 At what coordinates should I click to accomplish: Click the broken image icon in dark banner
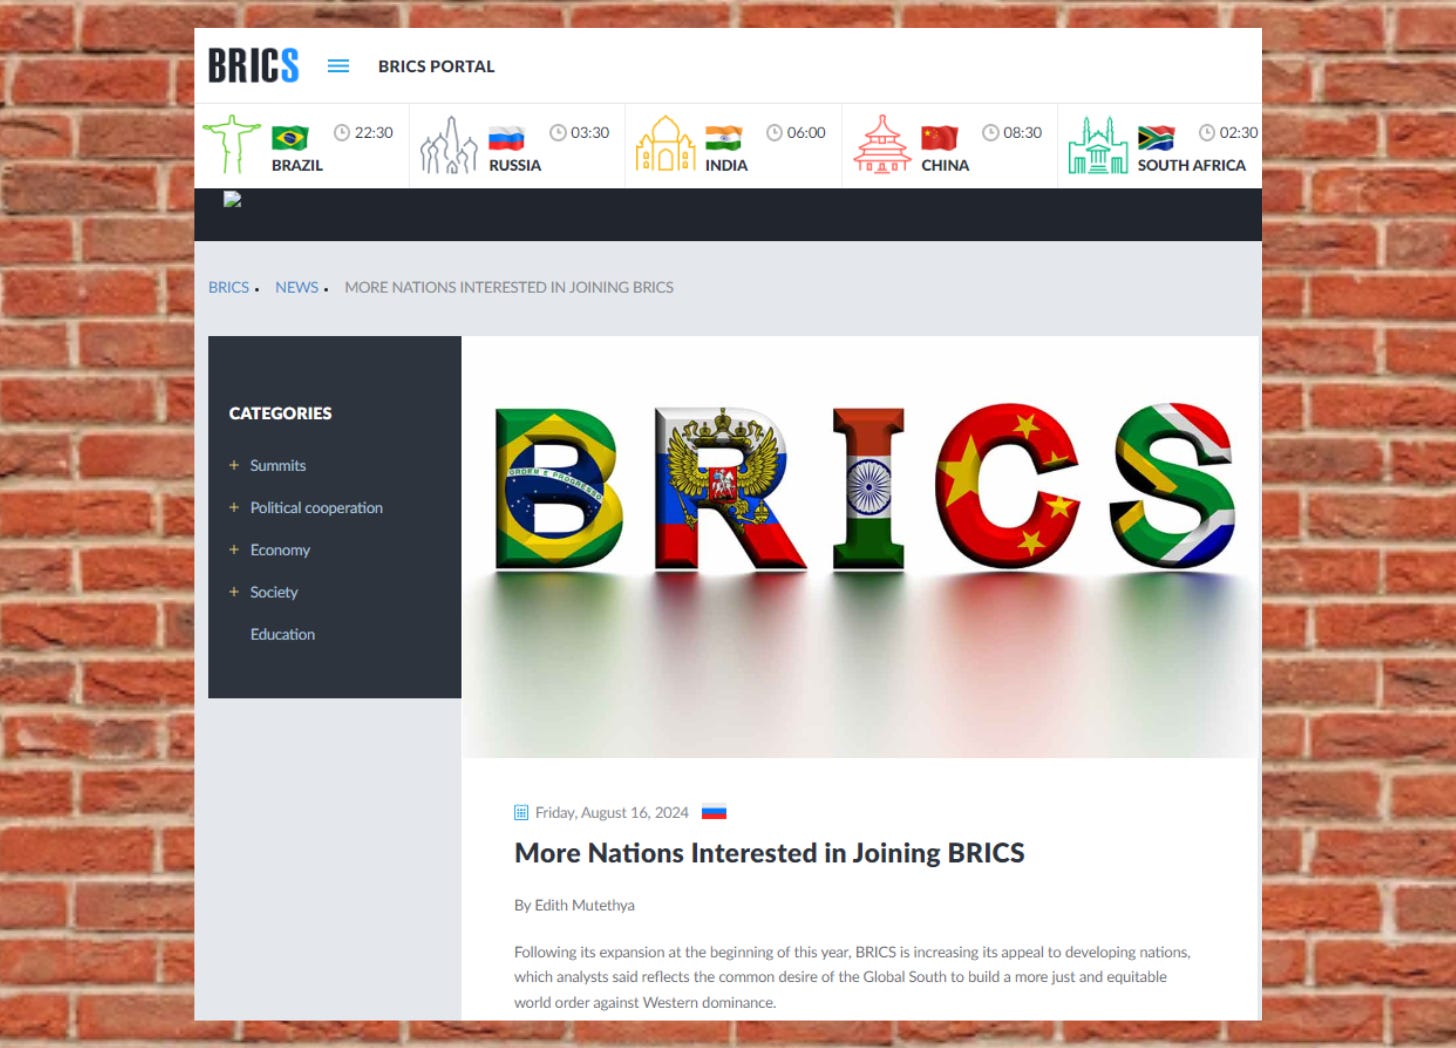(232, 199)
